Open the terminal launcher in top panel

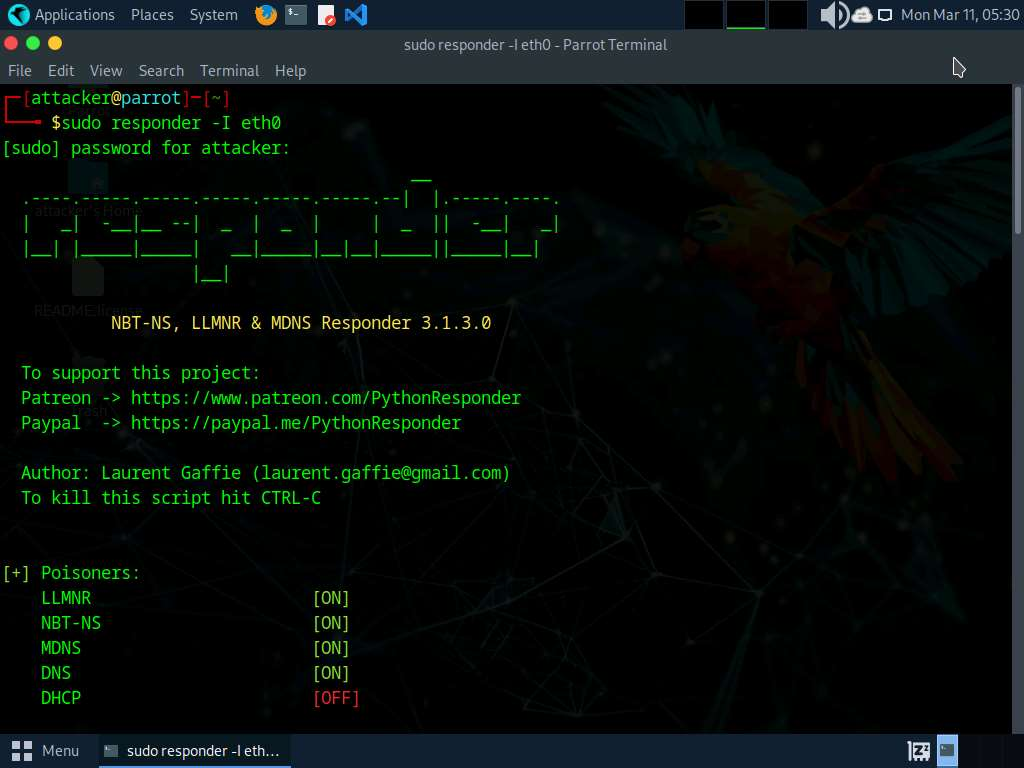point(295,15)
